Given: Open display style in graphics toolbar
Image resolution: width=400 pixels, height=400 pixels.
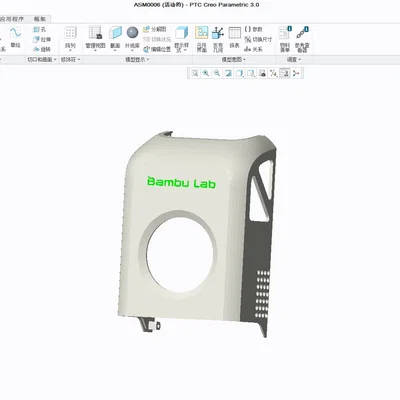Looking at the screenshot, I should (239, 73).
